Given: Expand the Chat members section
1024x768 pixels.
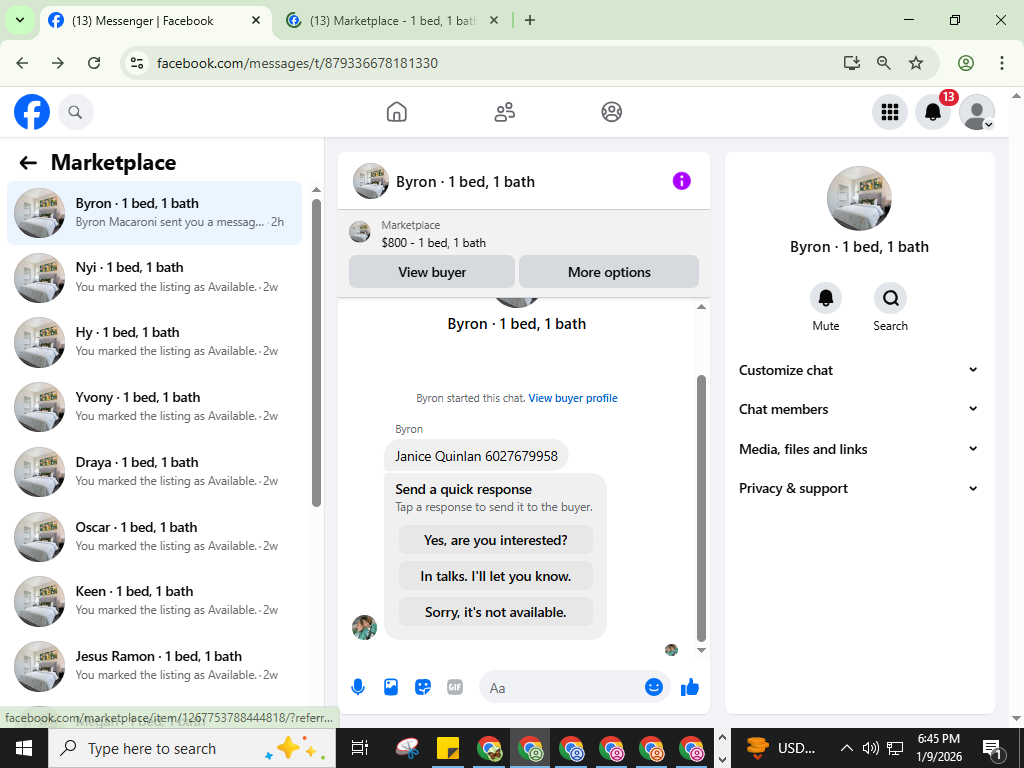Looking at the screenshot, I should coord(859,409).
